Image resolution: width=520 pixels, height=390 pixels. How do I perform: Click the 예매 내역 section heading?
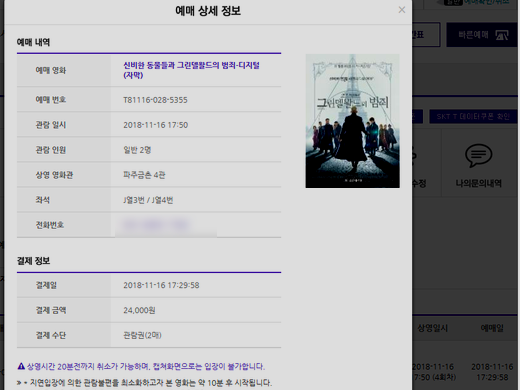click(33, 42)
